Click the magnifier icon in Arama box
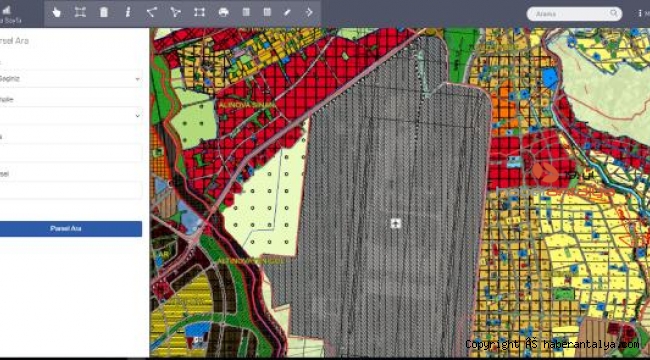 614,13
